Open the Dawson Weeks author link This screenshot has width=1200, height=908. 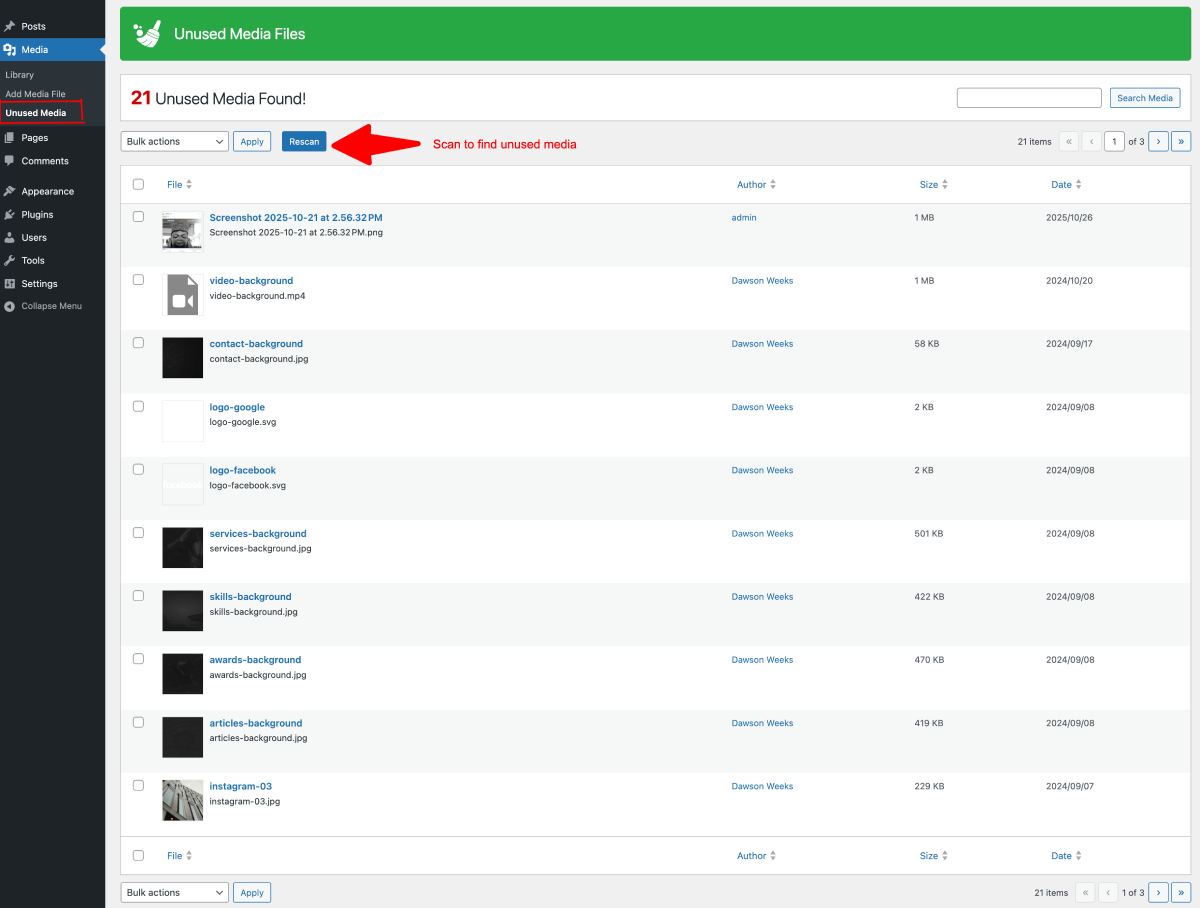[762, 280]
